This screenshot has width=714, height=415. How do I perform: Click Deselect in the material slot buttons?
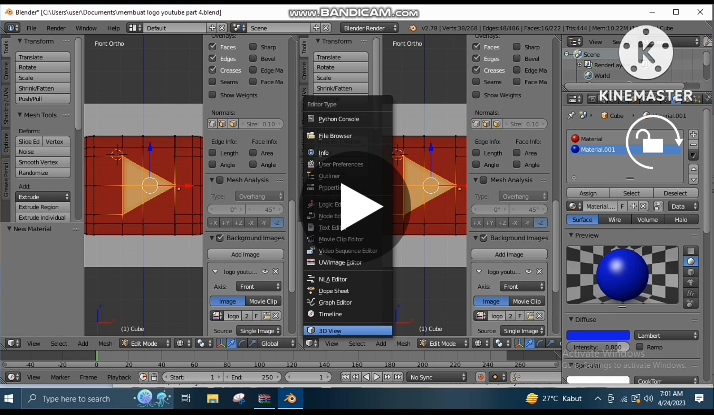[x=675, y=193]
